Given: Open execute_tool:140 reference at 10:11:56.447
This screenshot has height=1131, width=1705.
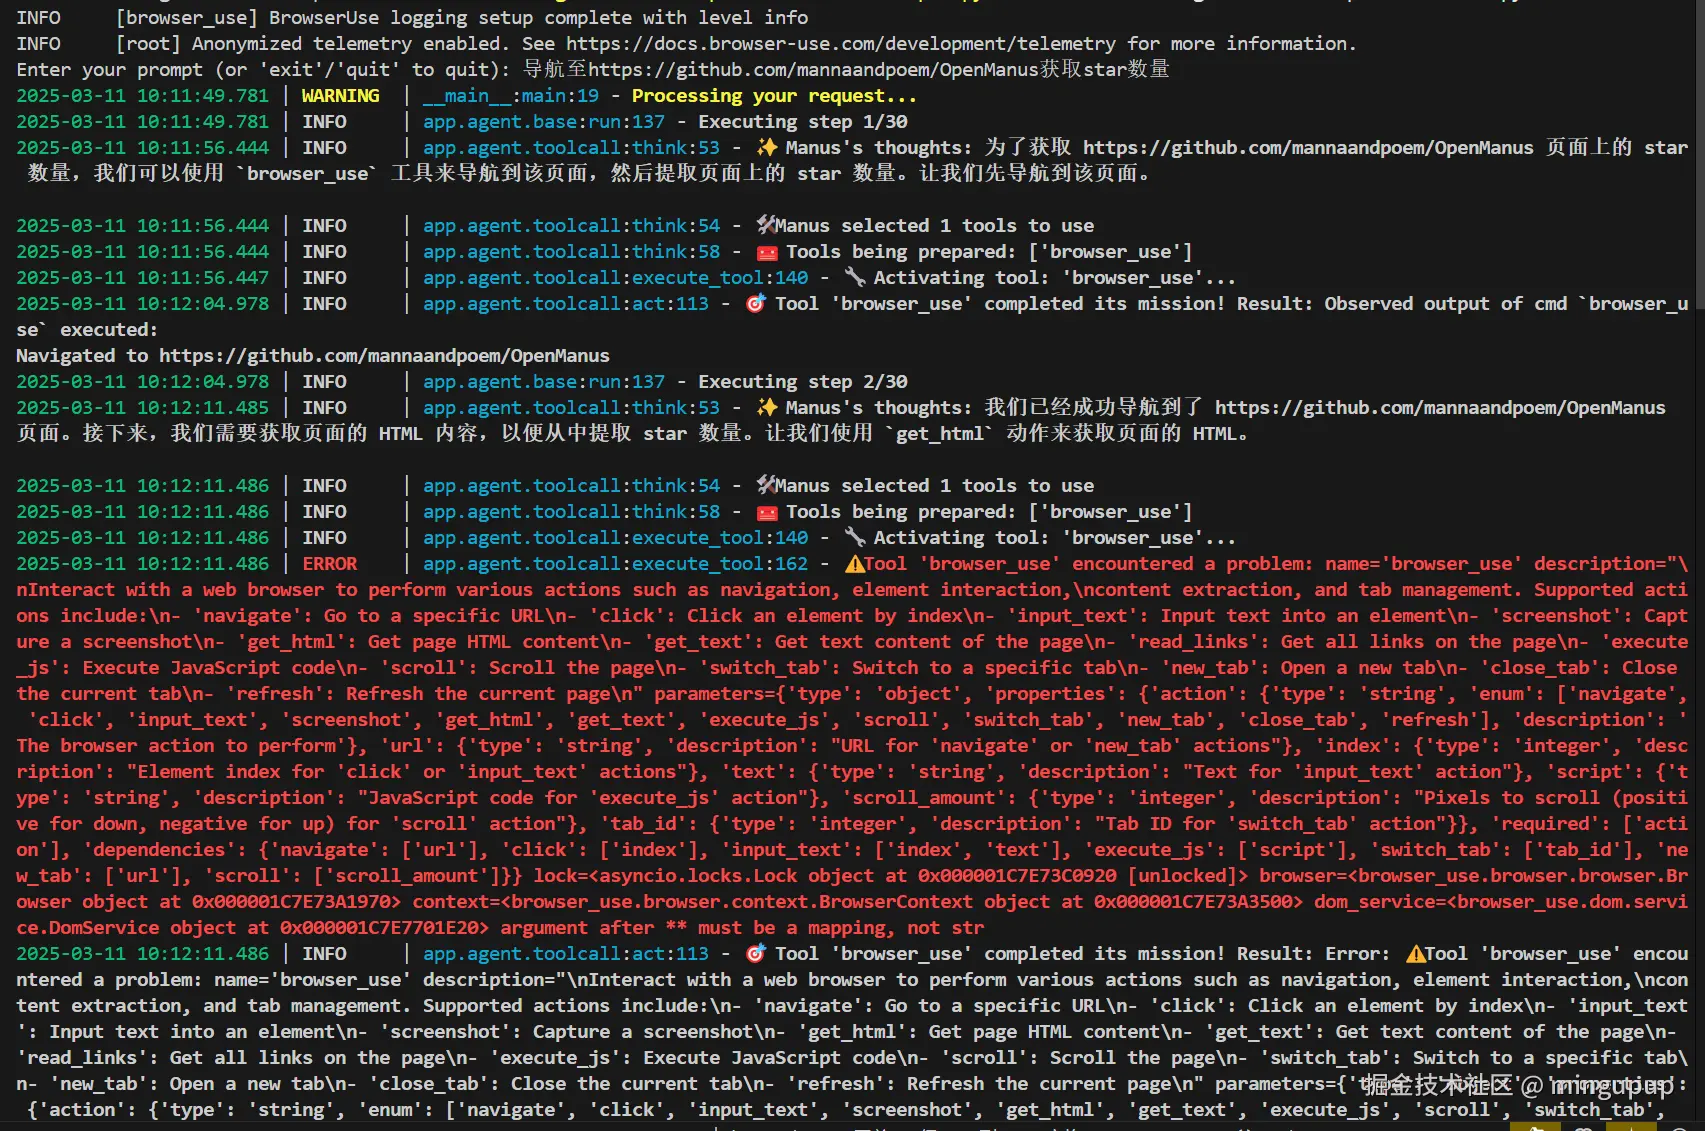Looking at the screenshot, I should (x=615, y=278).
